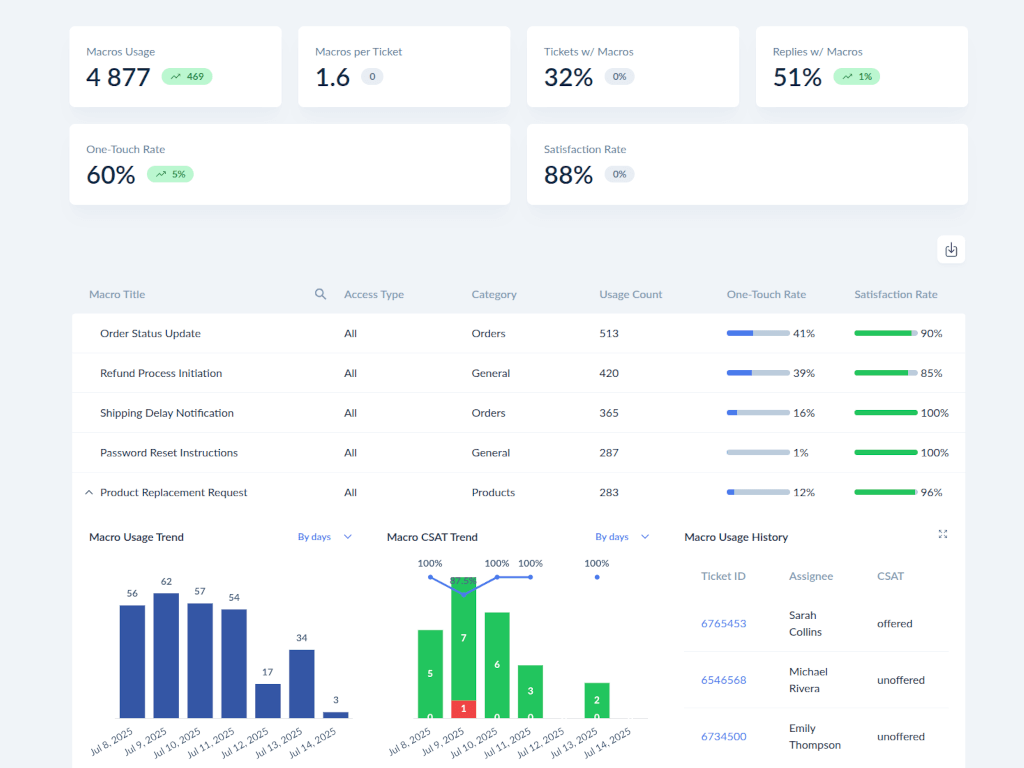Select the Satisfaction Rate column header
The width and height of the screenshot is (1024, 768).
tap(896, 294)
